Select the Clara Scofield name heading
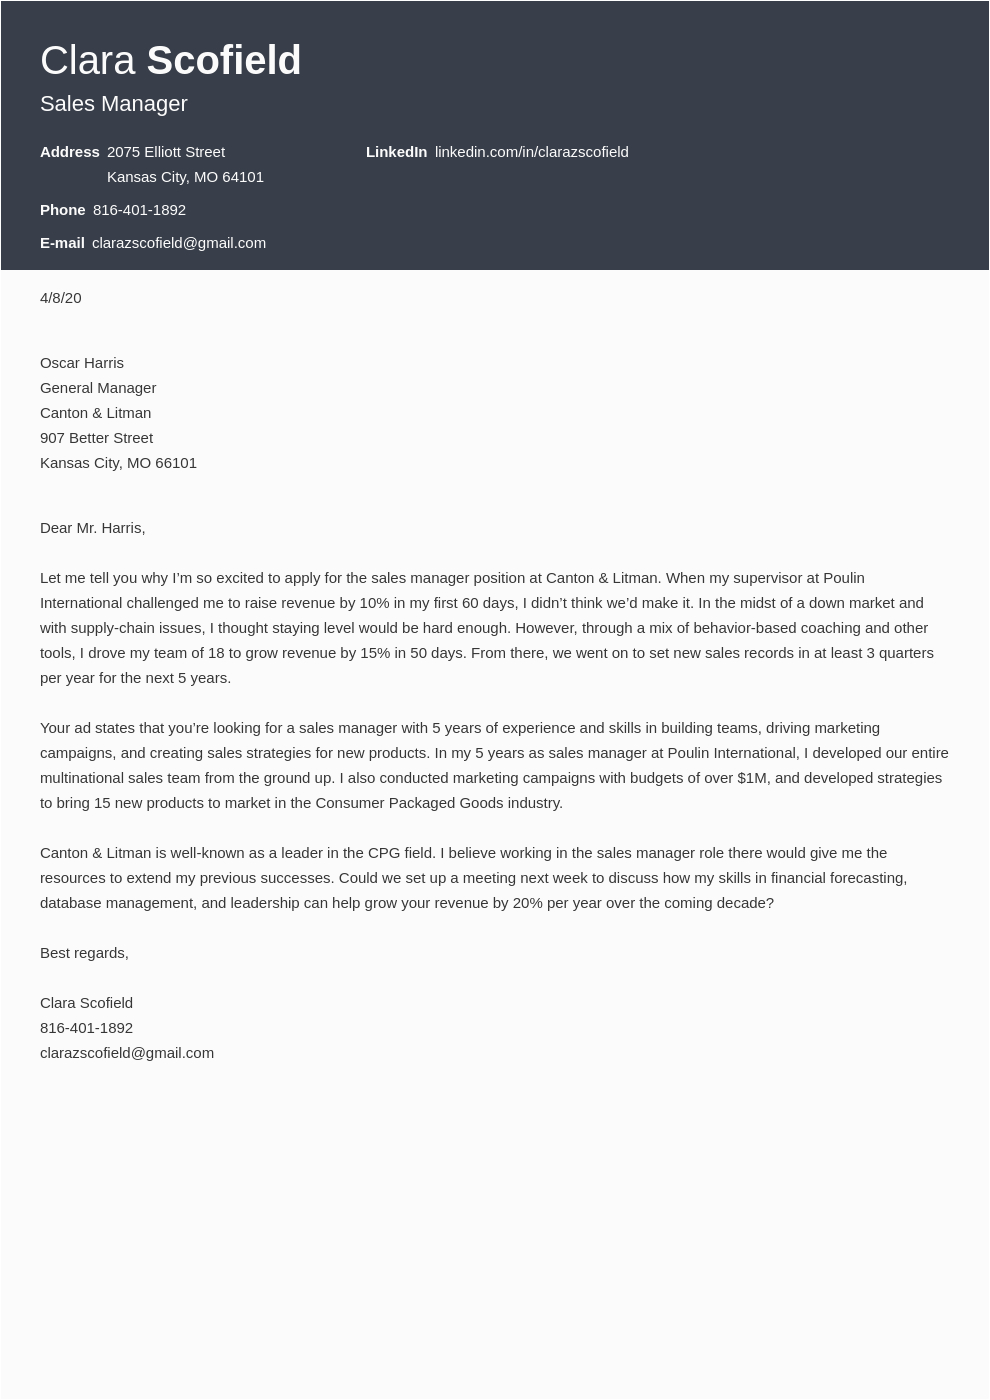 (171, 61)
